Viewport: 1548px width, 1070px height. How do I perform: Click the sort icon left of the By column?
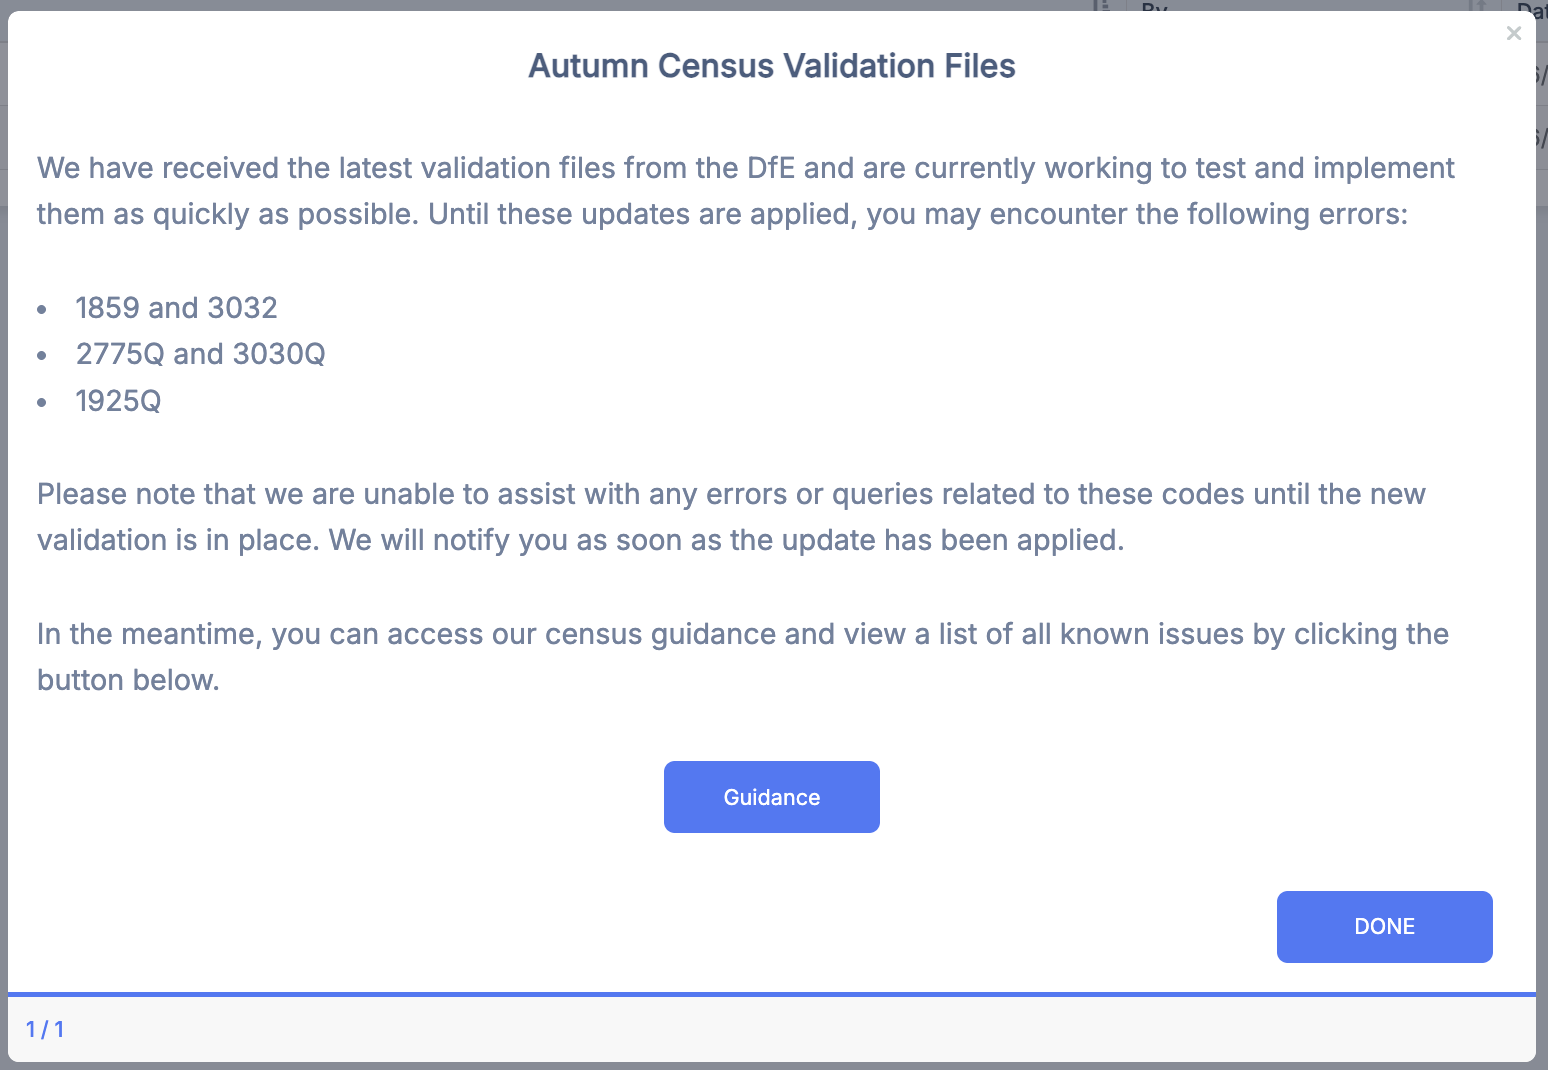[1102, 5]
